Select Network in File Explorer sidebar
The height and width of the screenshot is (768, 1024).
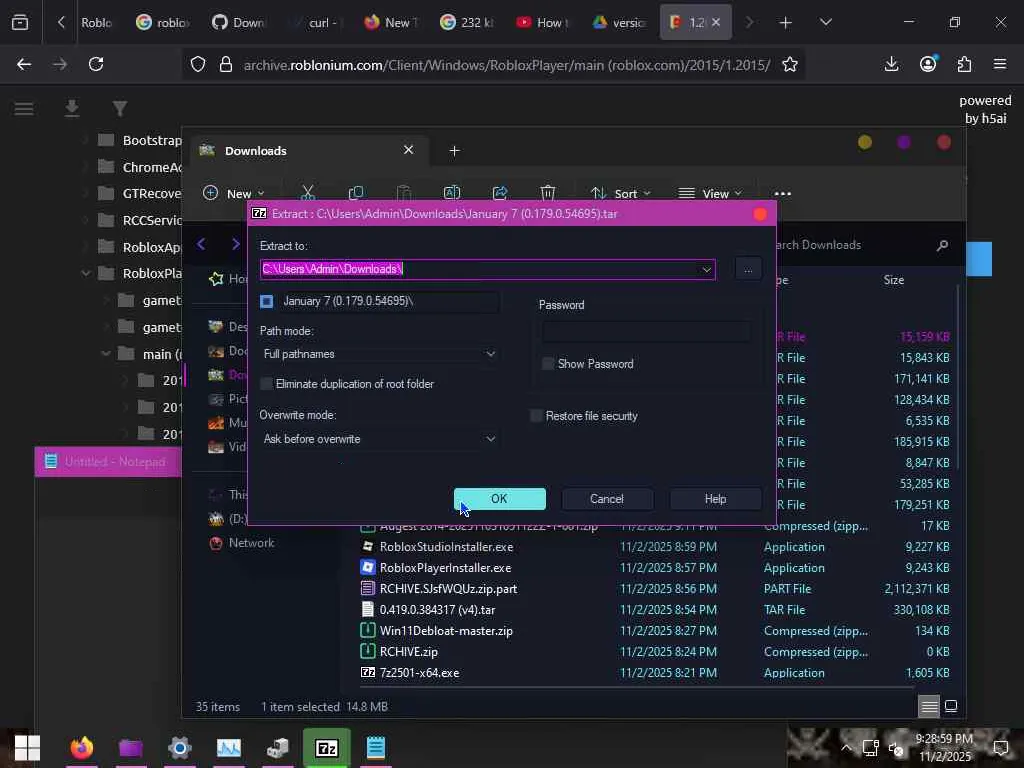(242, 543)
